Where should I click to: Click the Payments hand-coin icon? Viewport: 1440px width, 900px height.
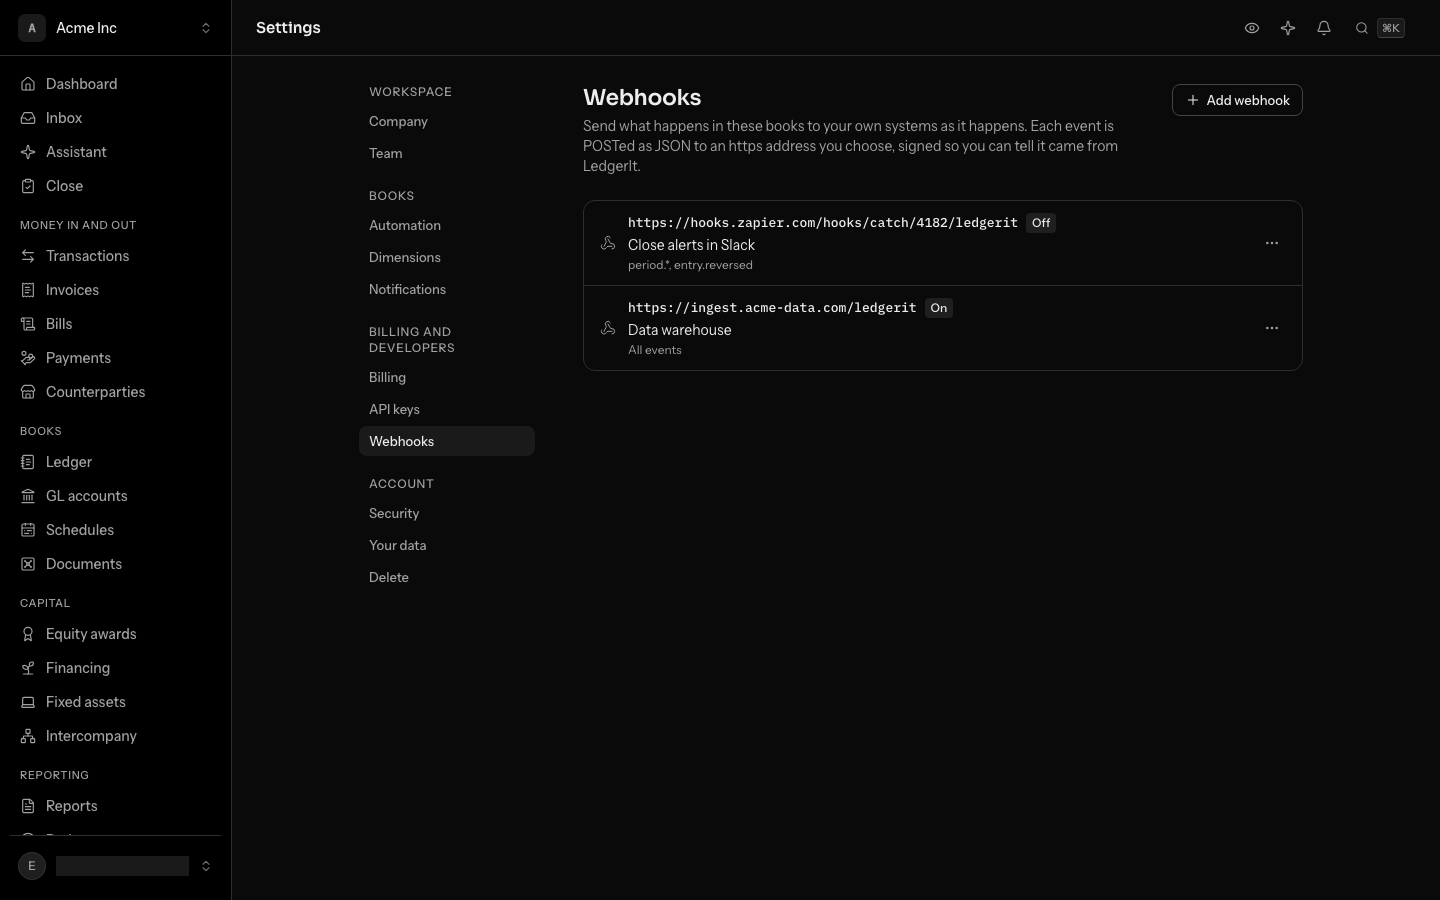(28, 358)
